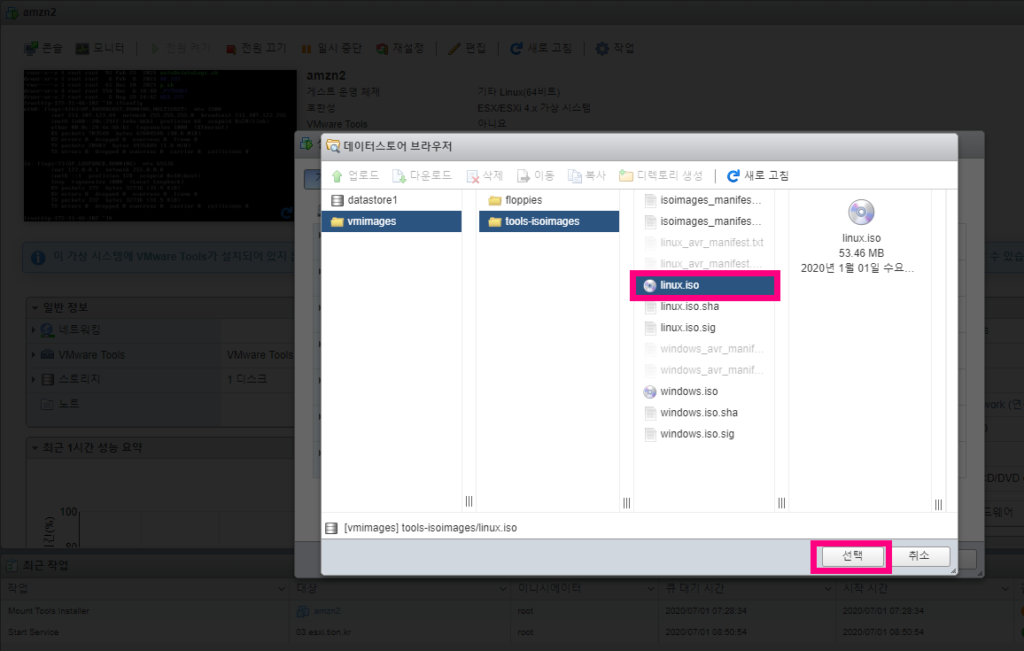Click 재설정 reset in amzn2 toolbar
The height and width of the screenshot is (651, 1024).
[400, 48]
